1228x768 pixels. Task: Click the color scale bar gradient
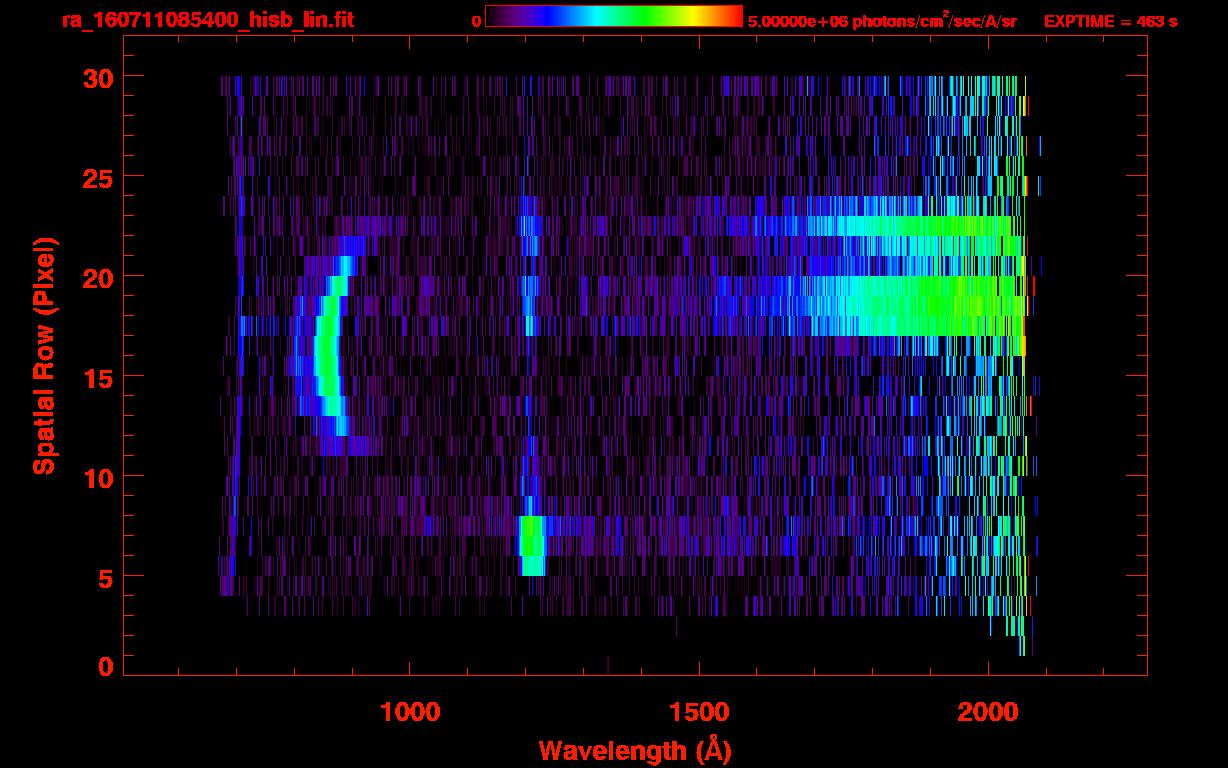pos(613,17)
